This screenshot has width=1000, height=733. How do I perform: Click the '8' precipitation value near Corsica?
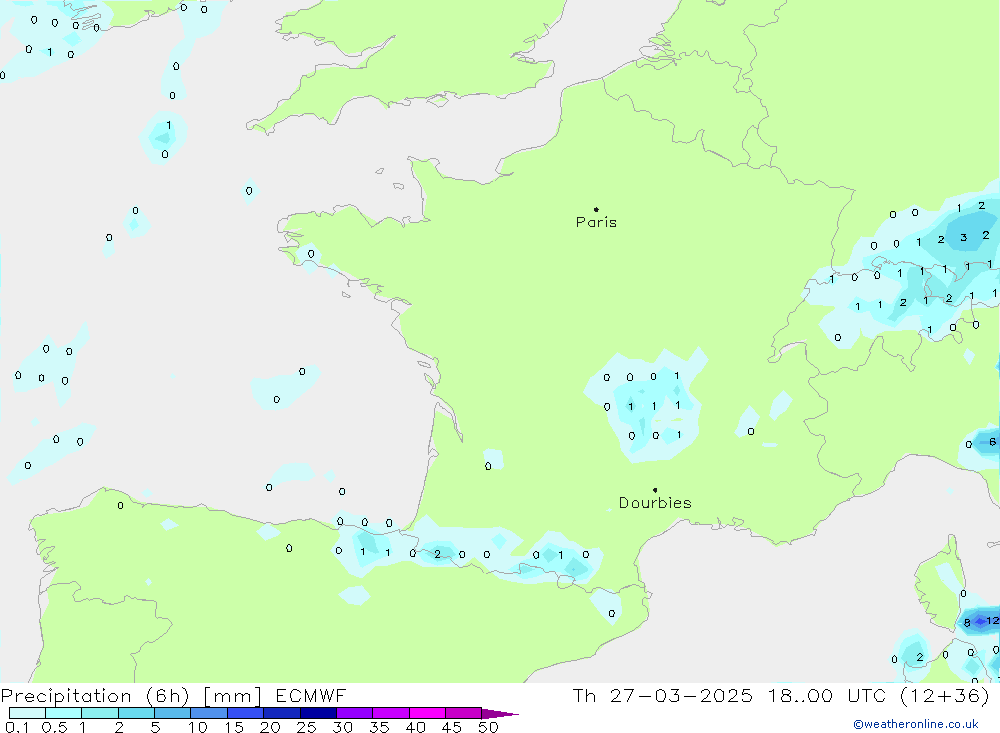click(x=967, y=623)
